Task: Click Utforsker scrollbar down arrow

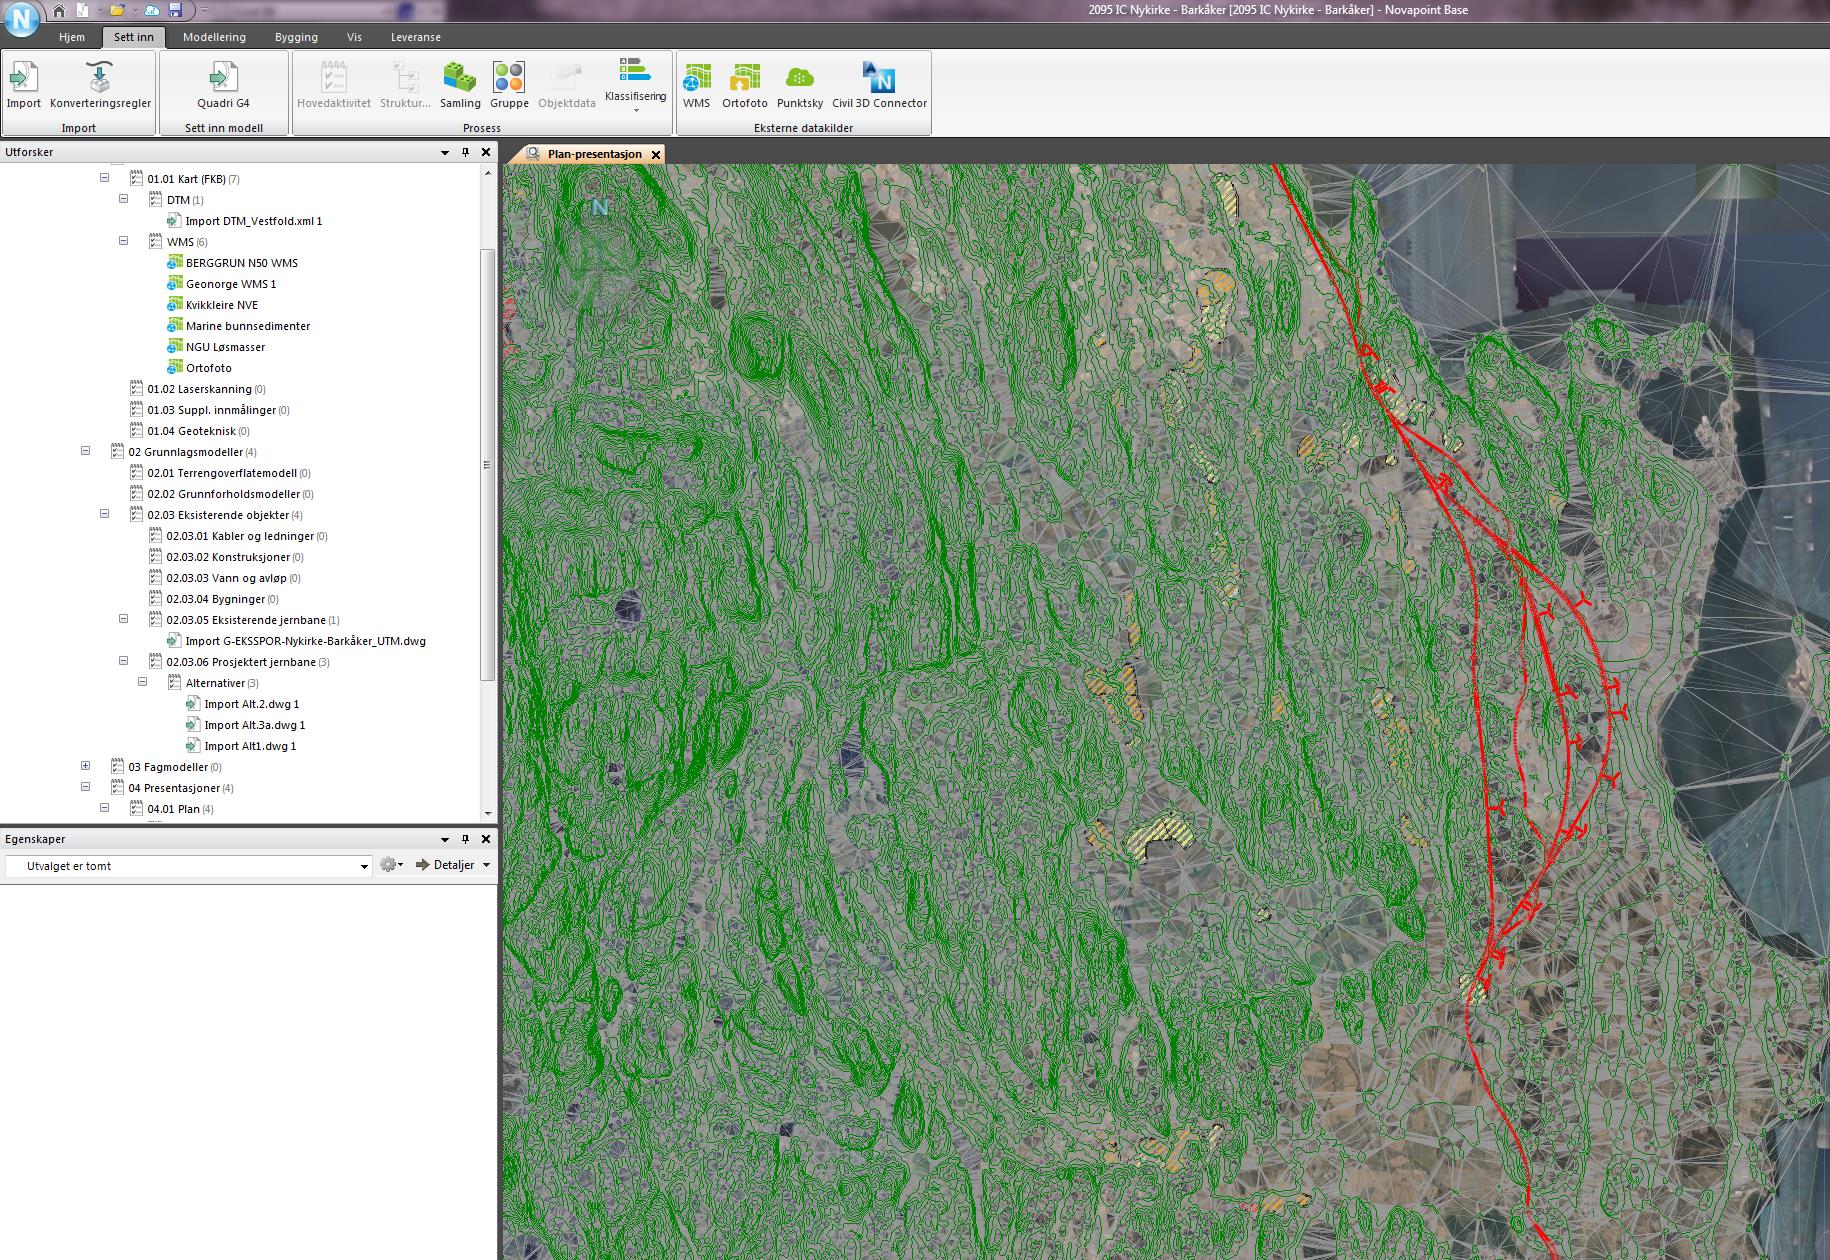Action: [488, 814]
